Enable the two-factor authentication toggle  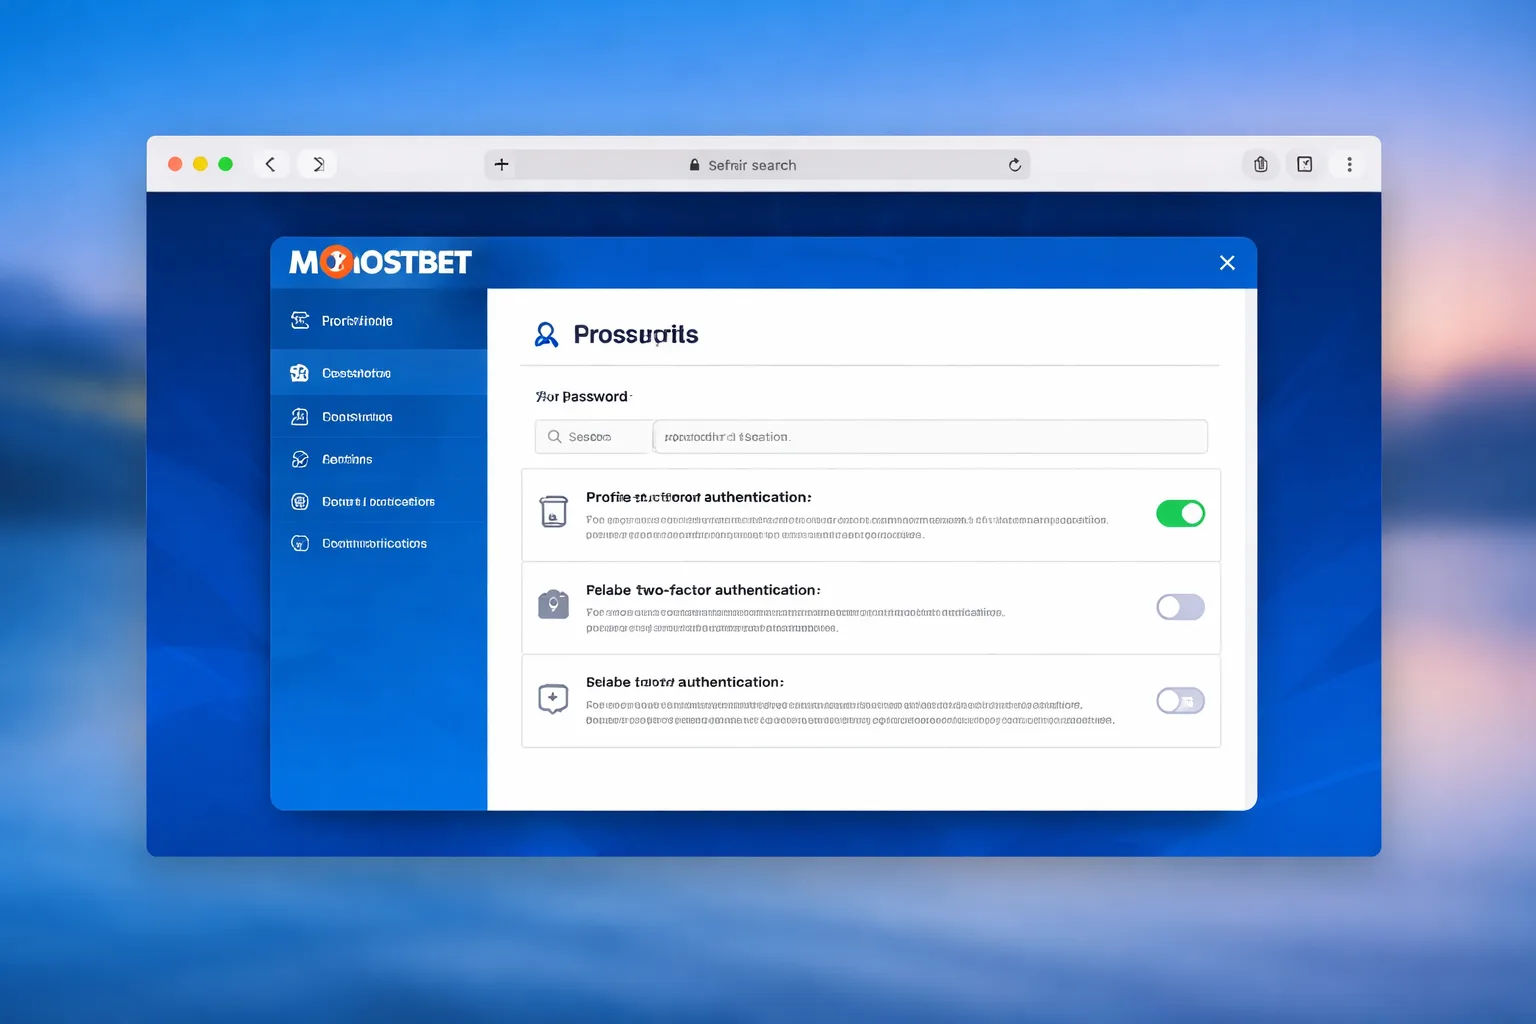(x=1180, y=607)
